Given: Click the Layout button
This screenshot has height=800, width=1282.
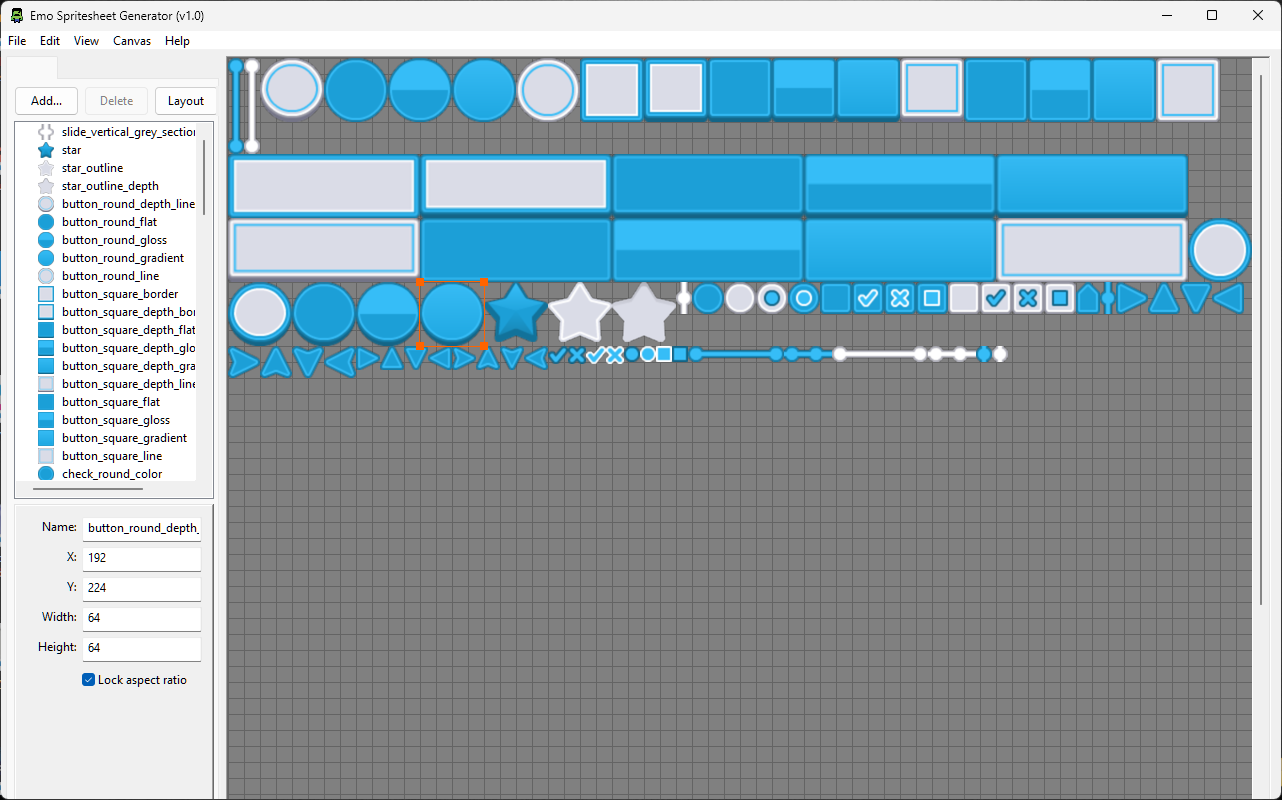Looking at the screenshot, I should [186, 101].
